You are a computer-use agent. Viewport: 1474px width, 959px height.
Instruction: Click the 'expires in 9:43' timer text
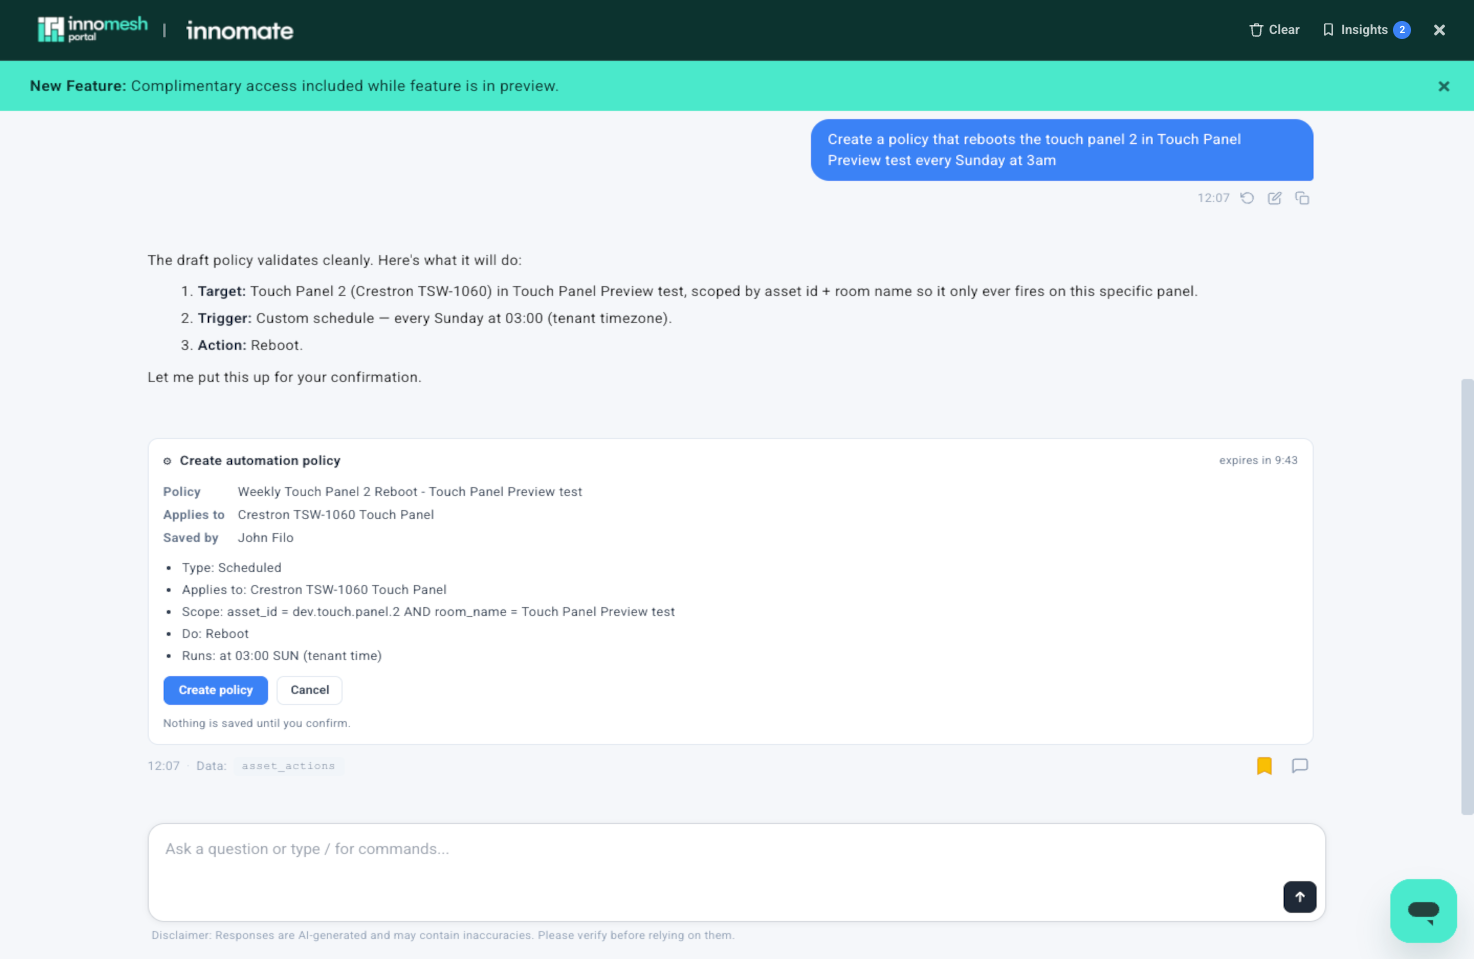tap(1258, 461)
